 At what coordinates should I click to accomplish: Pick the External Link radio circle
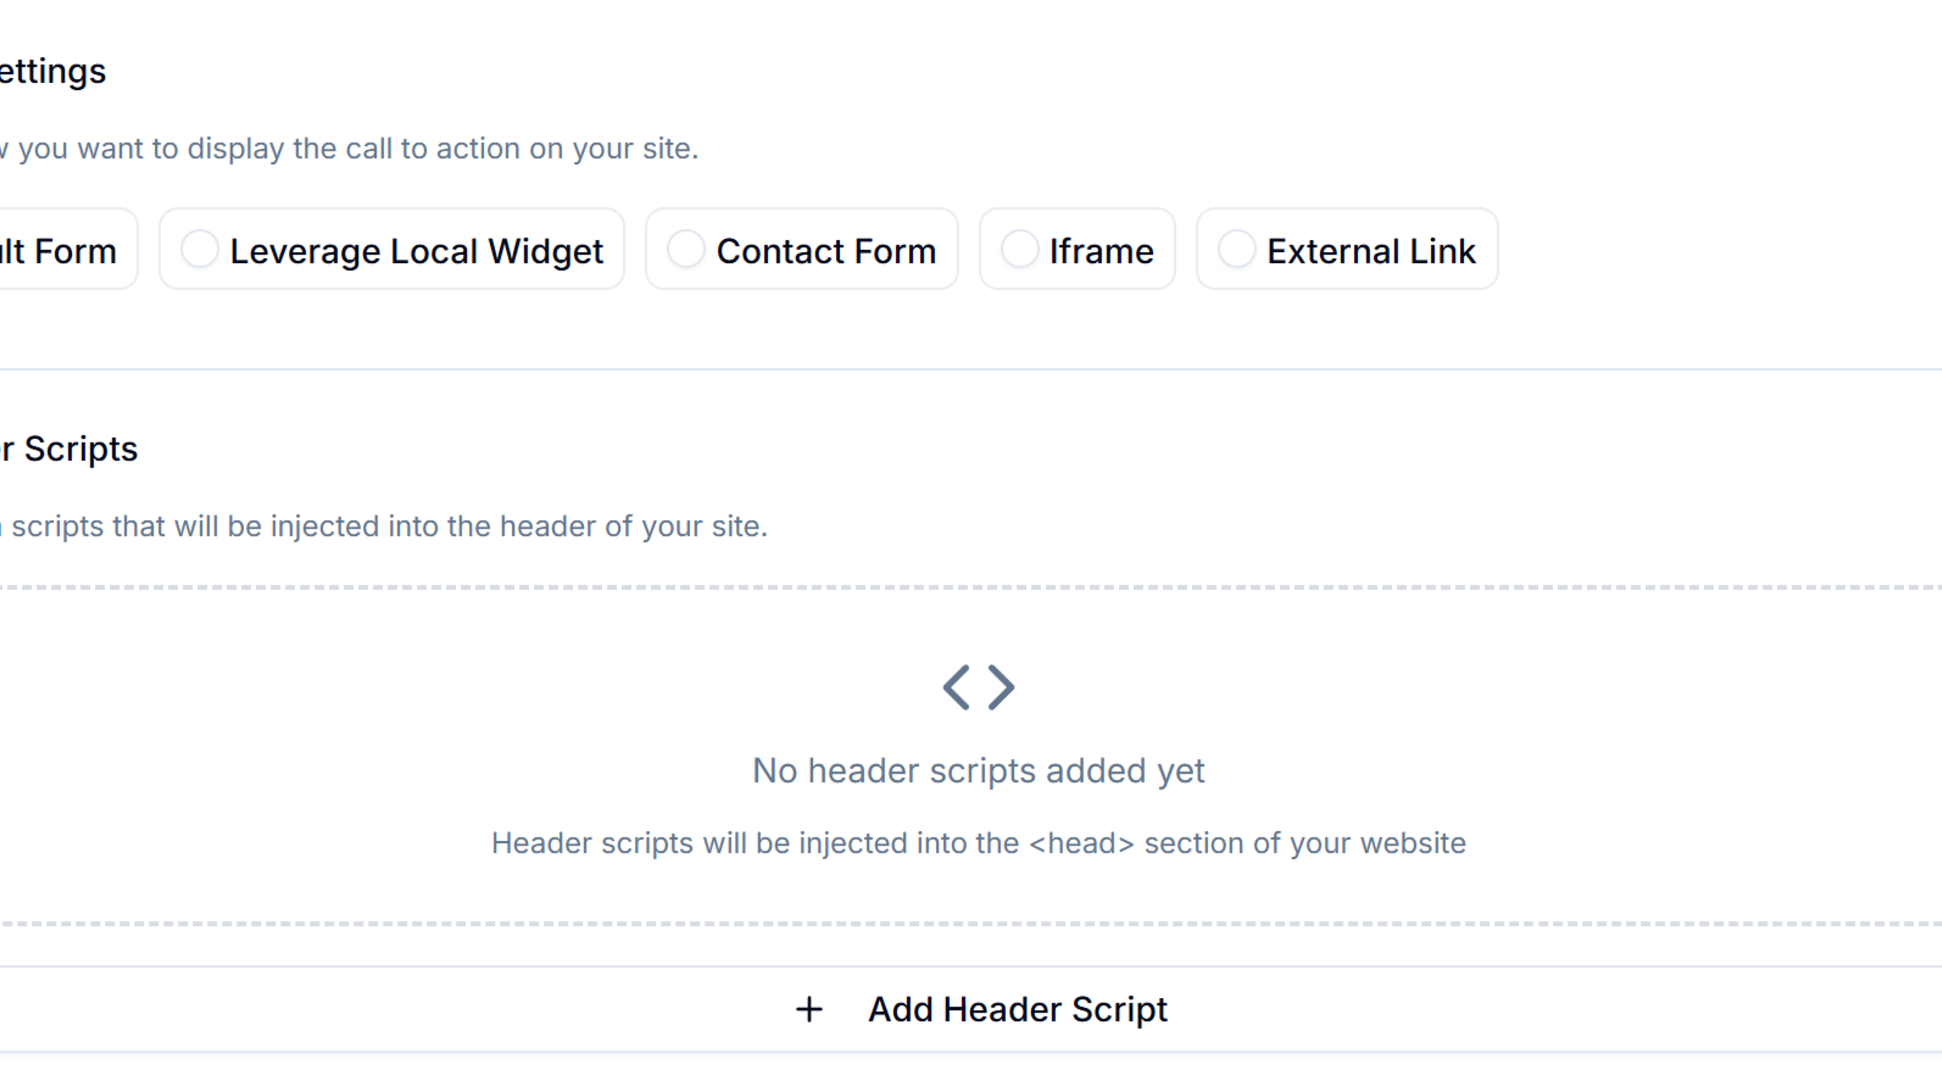point(1236,249)
